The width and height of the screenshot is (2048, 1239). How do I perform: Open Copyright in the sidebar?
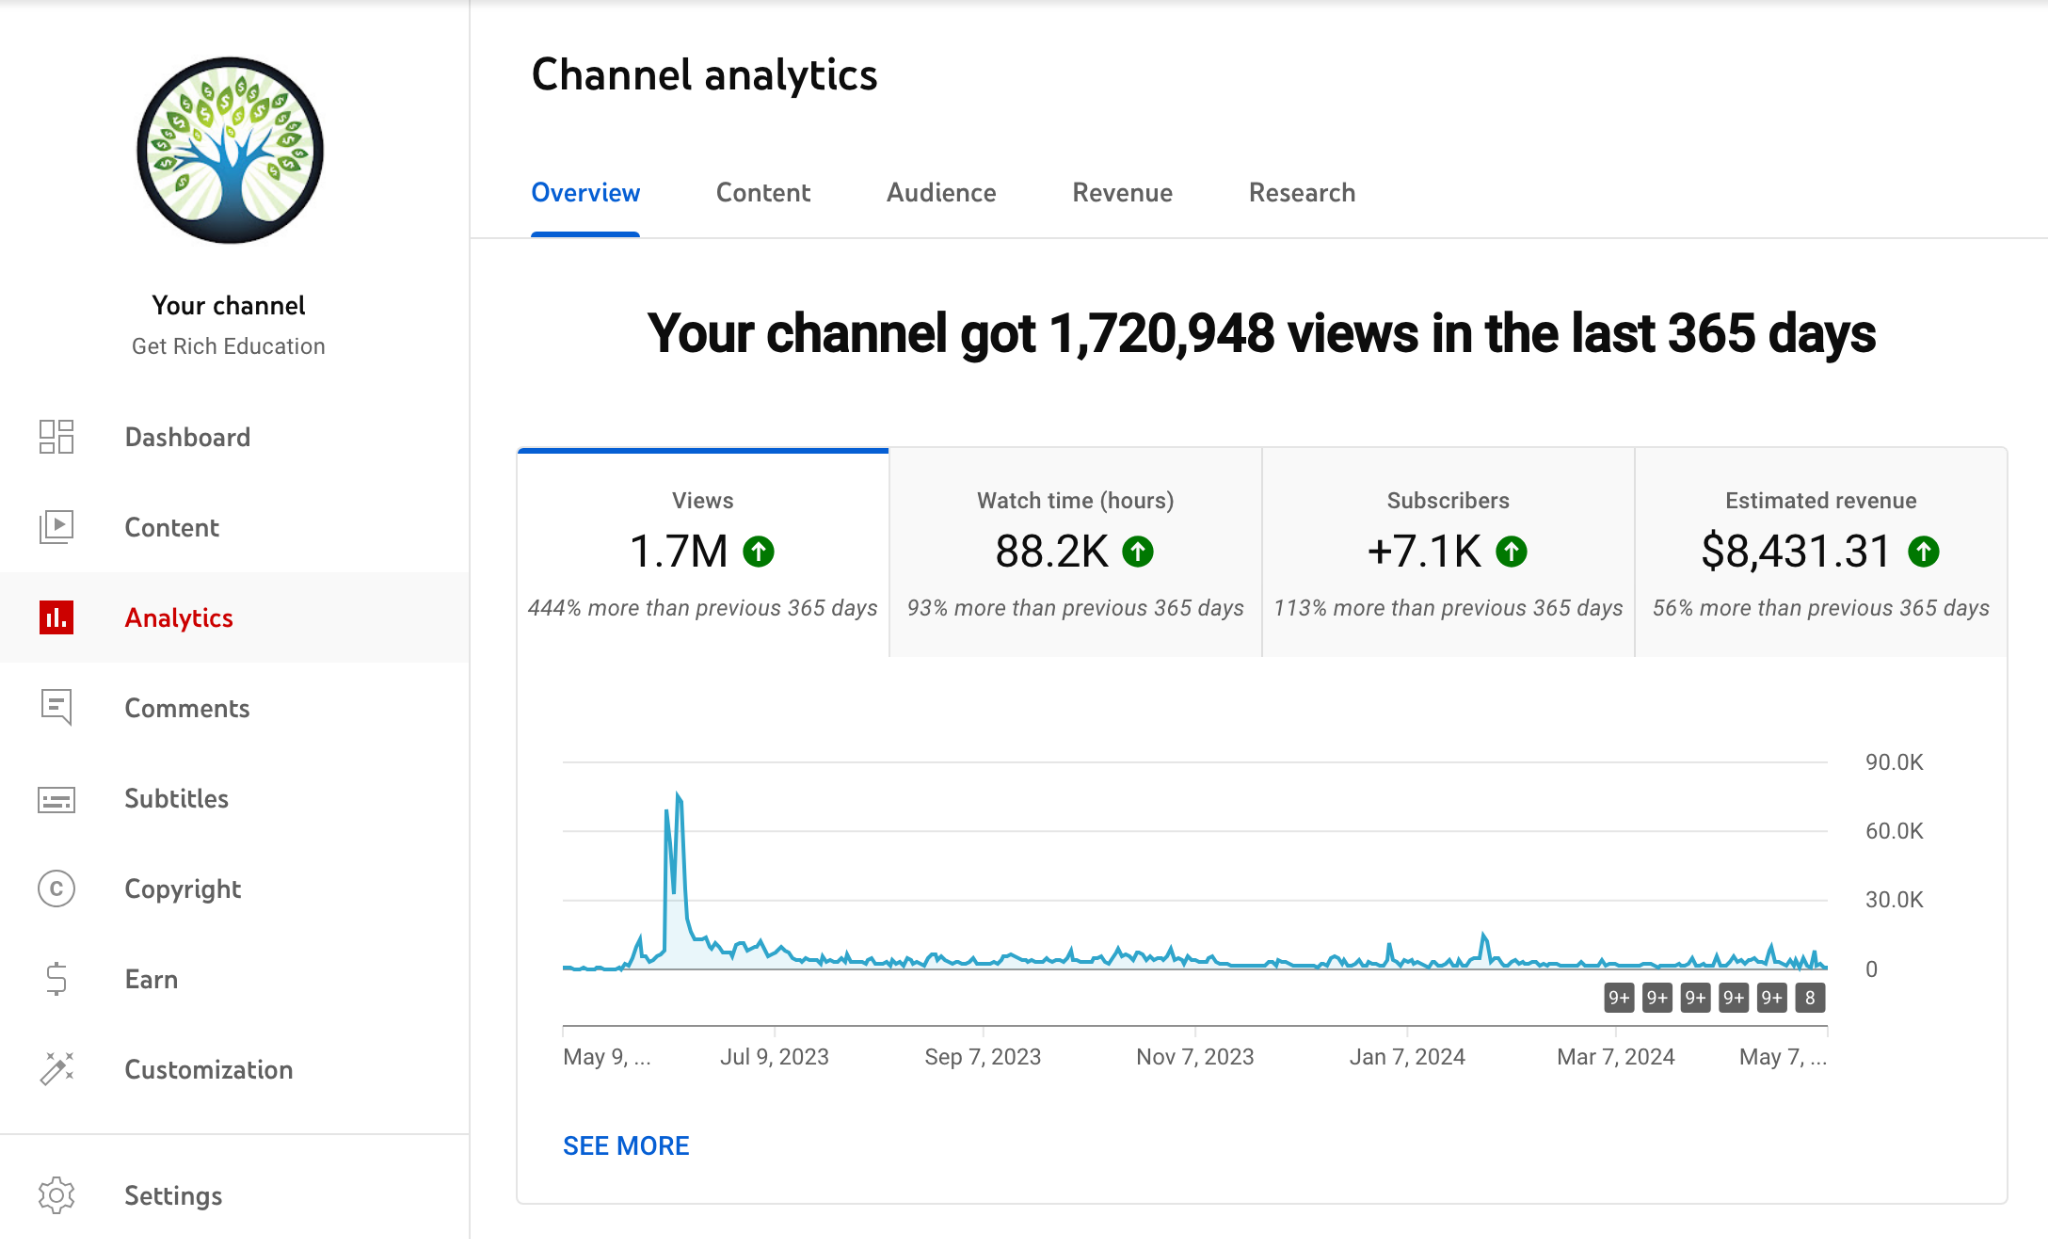click(x=234, y=888)
